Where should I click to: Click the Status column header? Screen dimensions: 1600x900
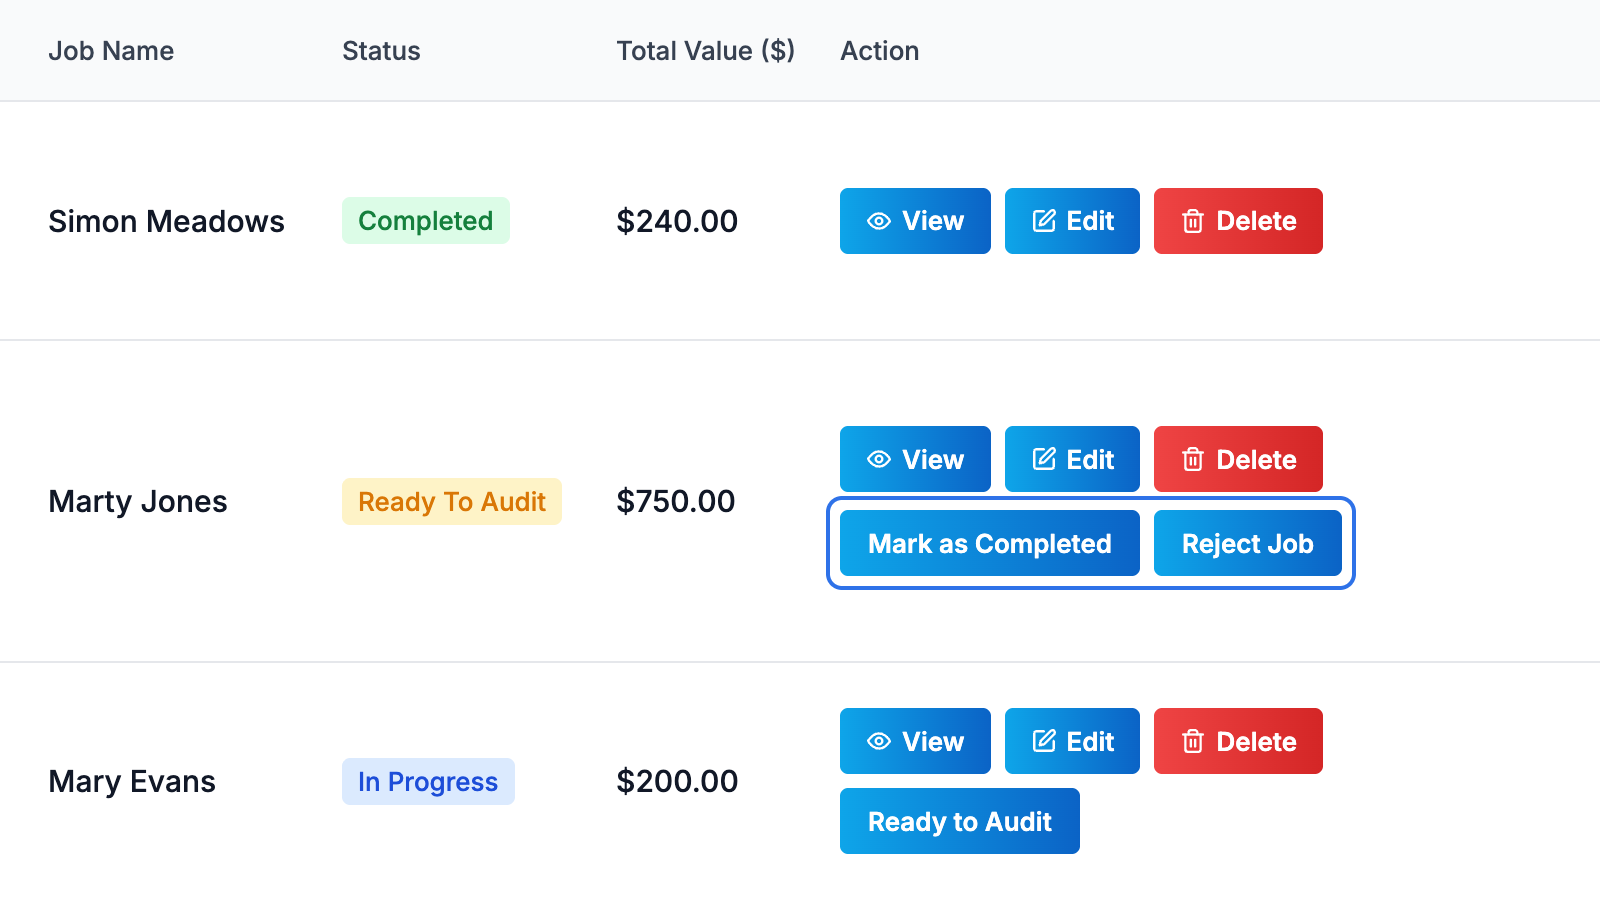381,51
